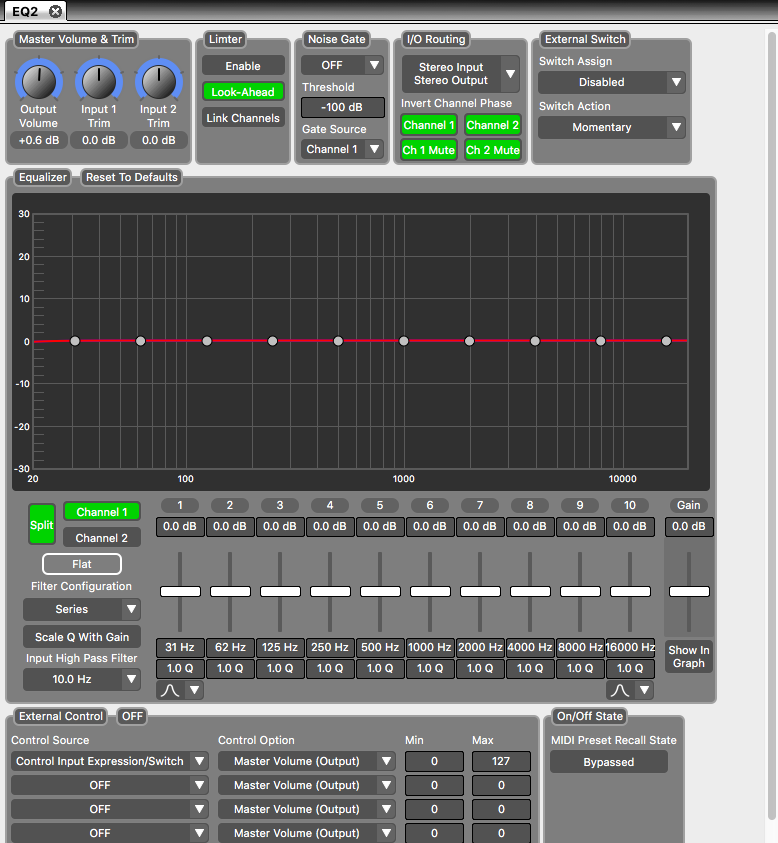Open the band 1 filter type dropdown arrow

click(195, 690)
